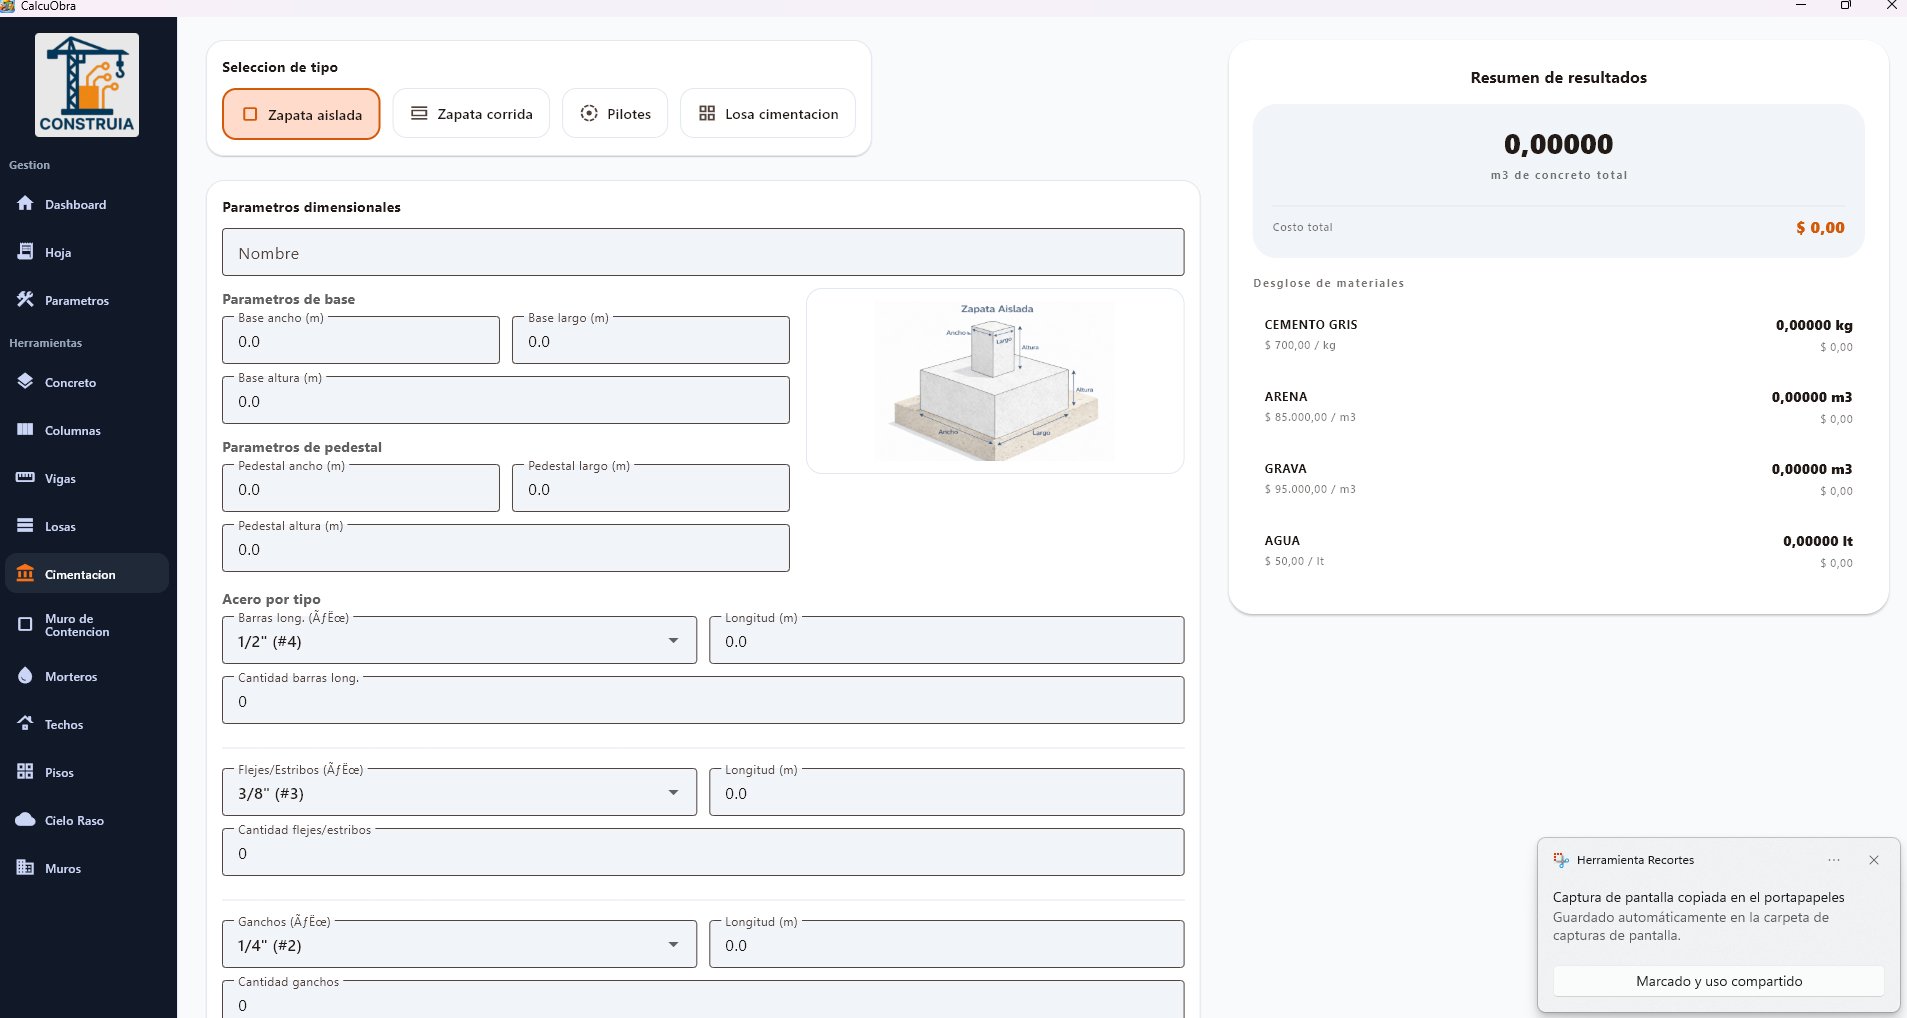Expand the Ganchos diameter dropdown

pyautogui.click(x=673, y=945)
